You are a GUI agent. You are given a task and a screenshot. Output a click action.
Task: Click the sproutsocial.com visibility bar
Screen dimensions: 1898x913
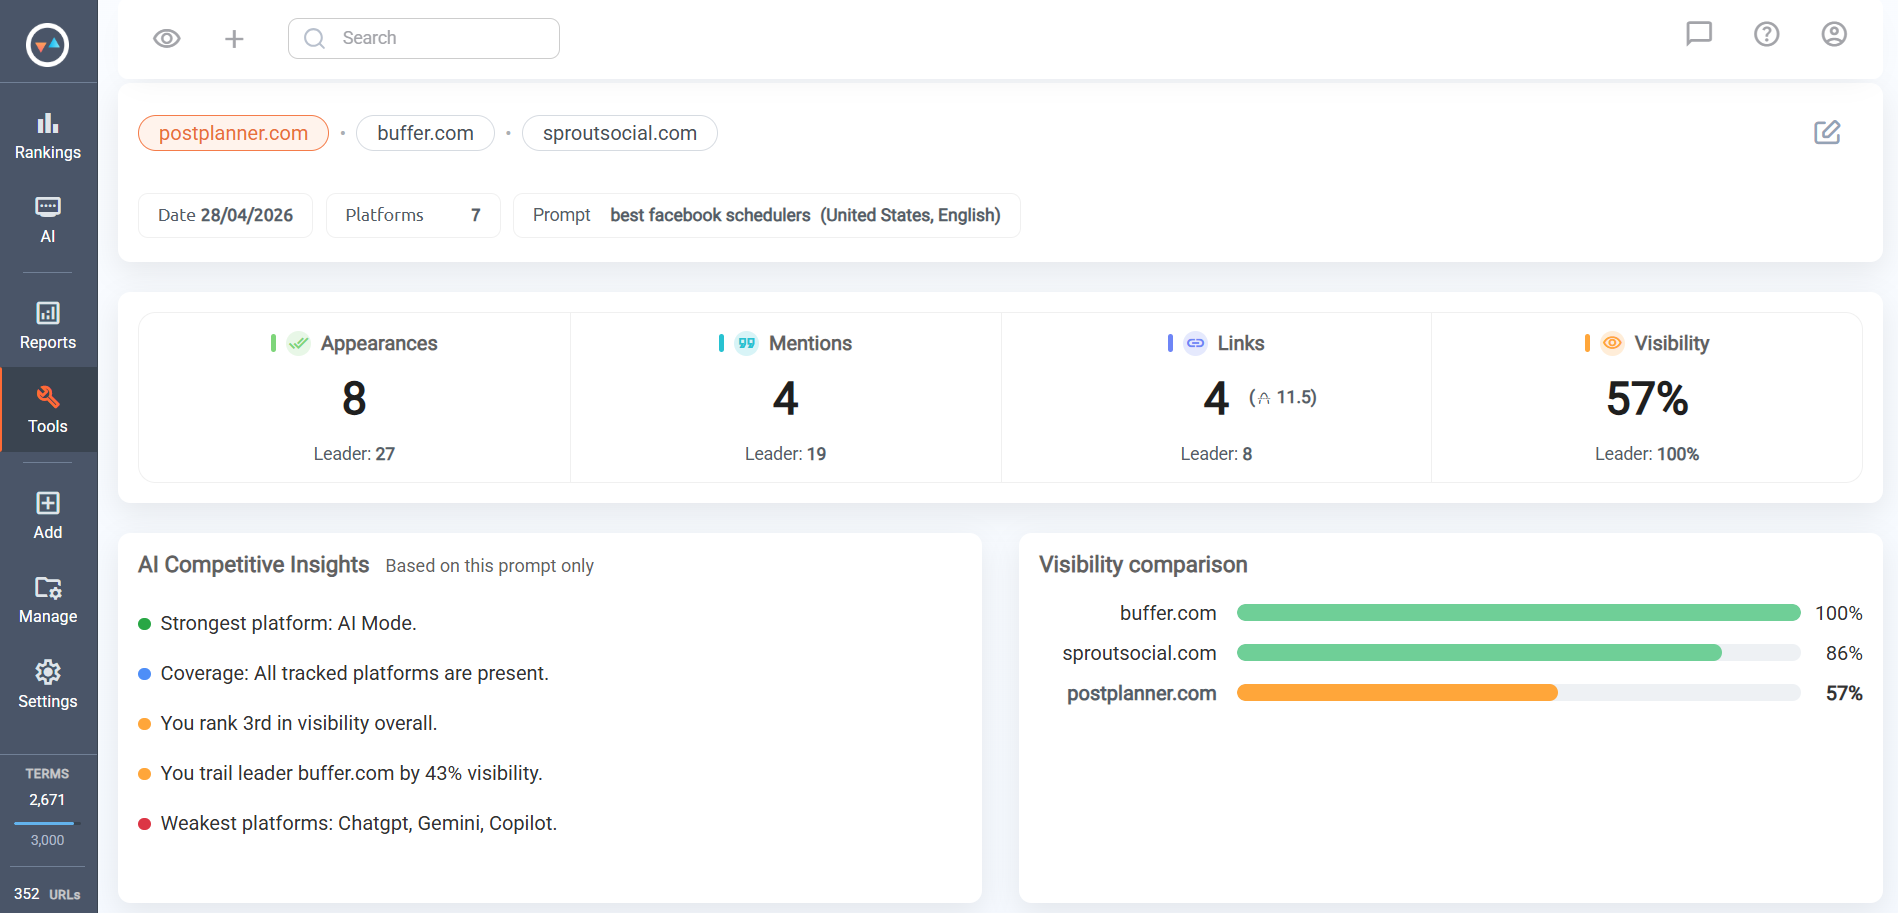coord(1519,653)
